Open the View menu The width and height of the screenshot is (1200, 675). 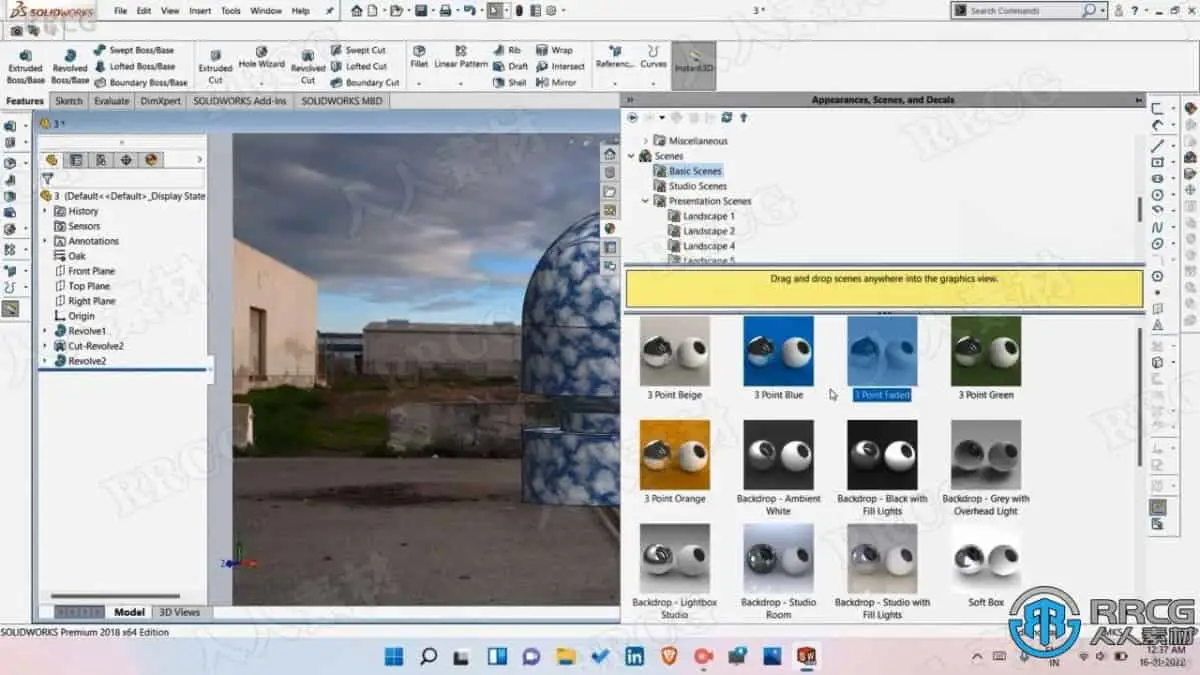pos(170,10)
